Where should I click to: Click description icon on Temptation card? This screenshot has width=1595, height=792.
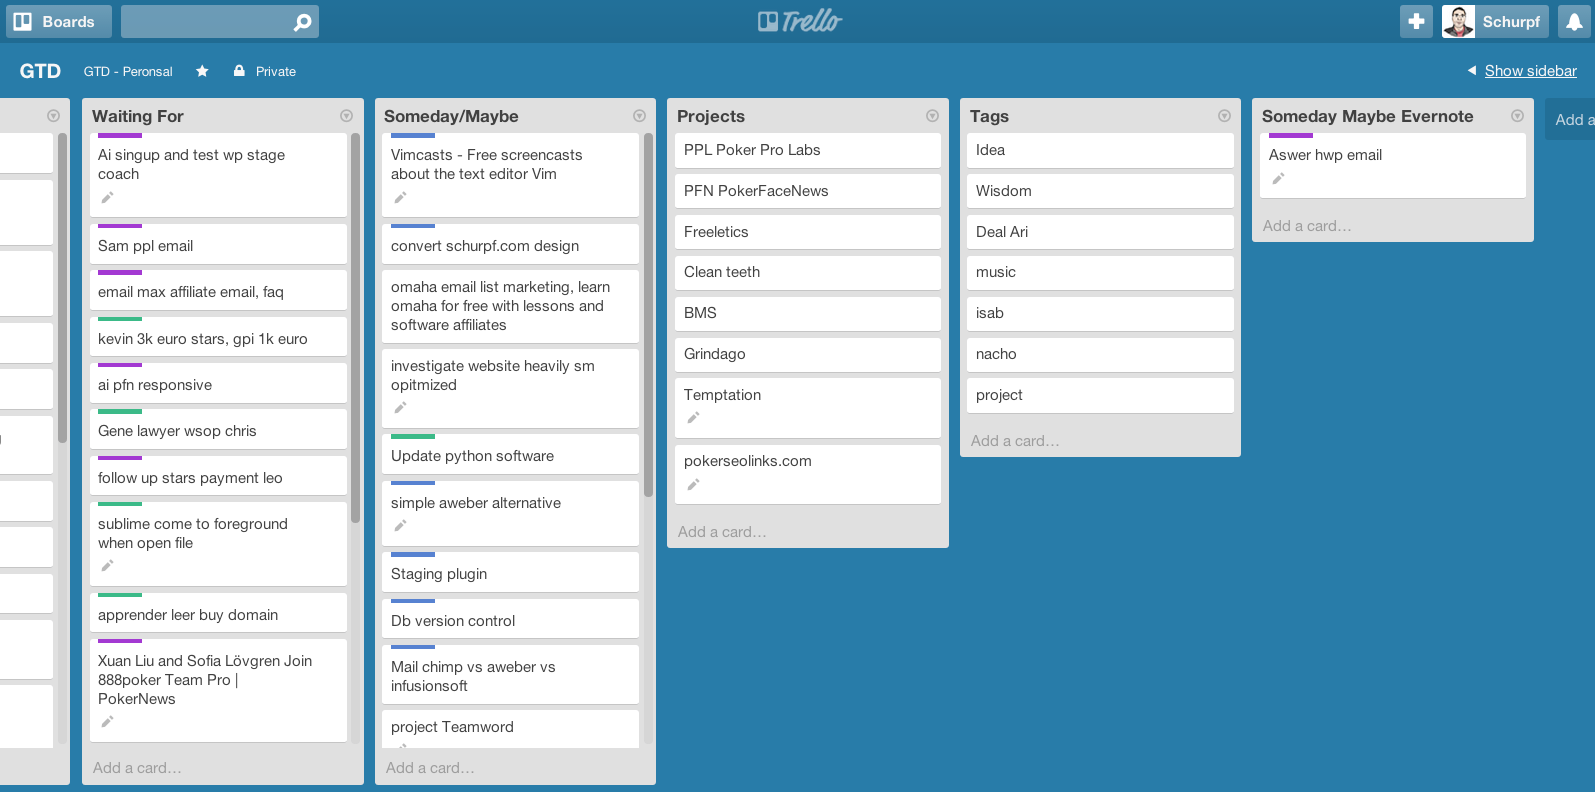(693, 418)
